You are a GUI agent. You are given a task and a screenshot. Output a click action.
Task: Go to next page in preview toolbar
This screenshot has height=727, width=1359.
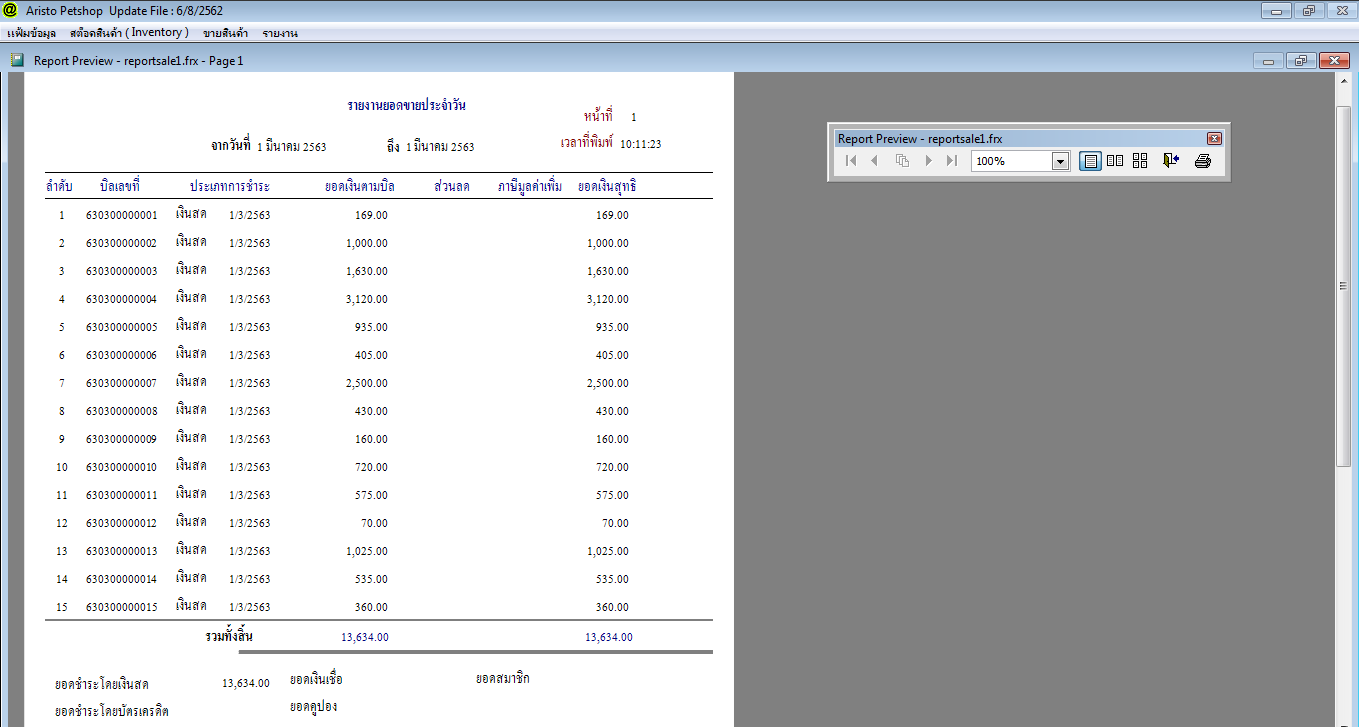929,161
